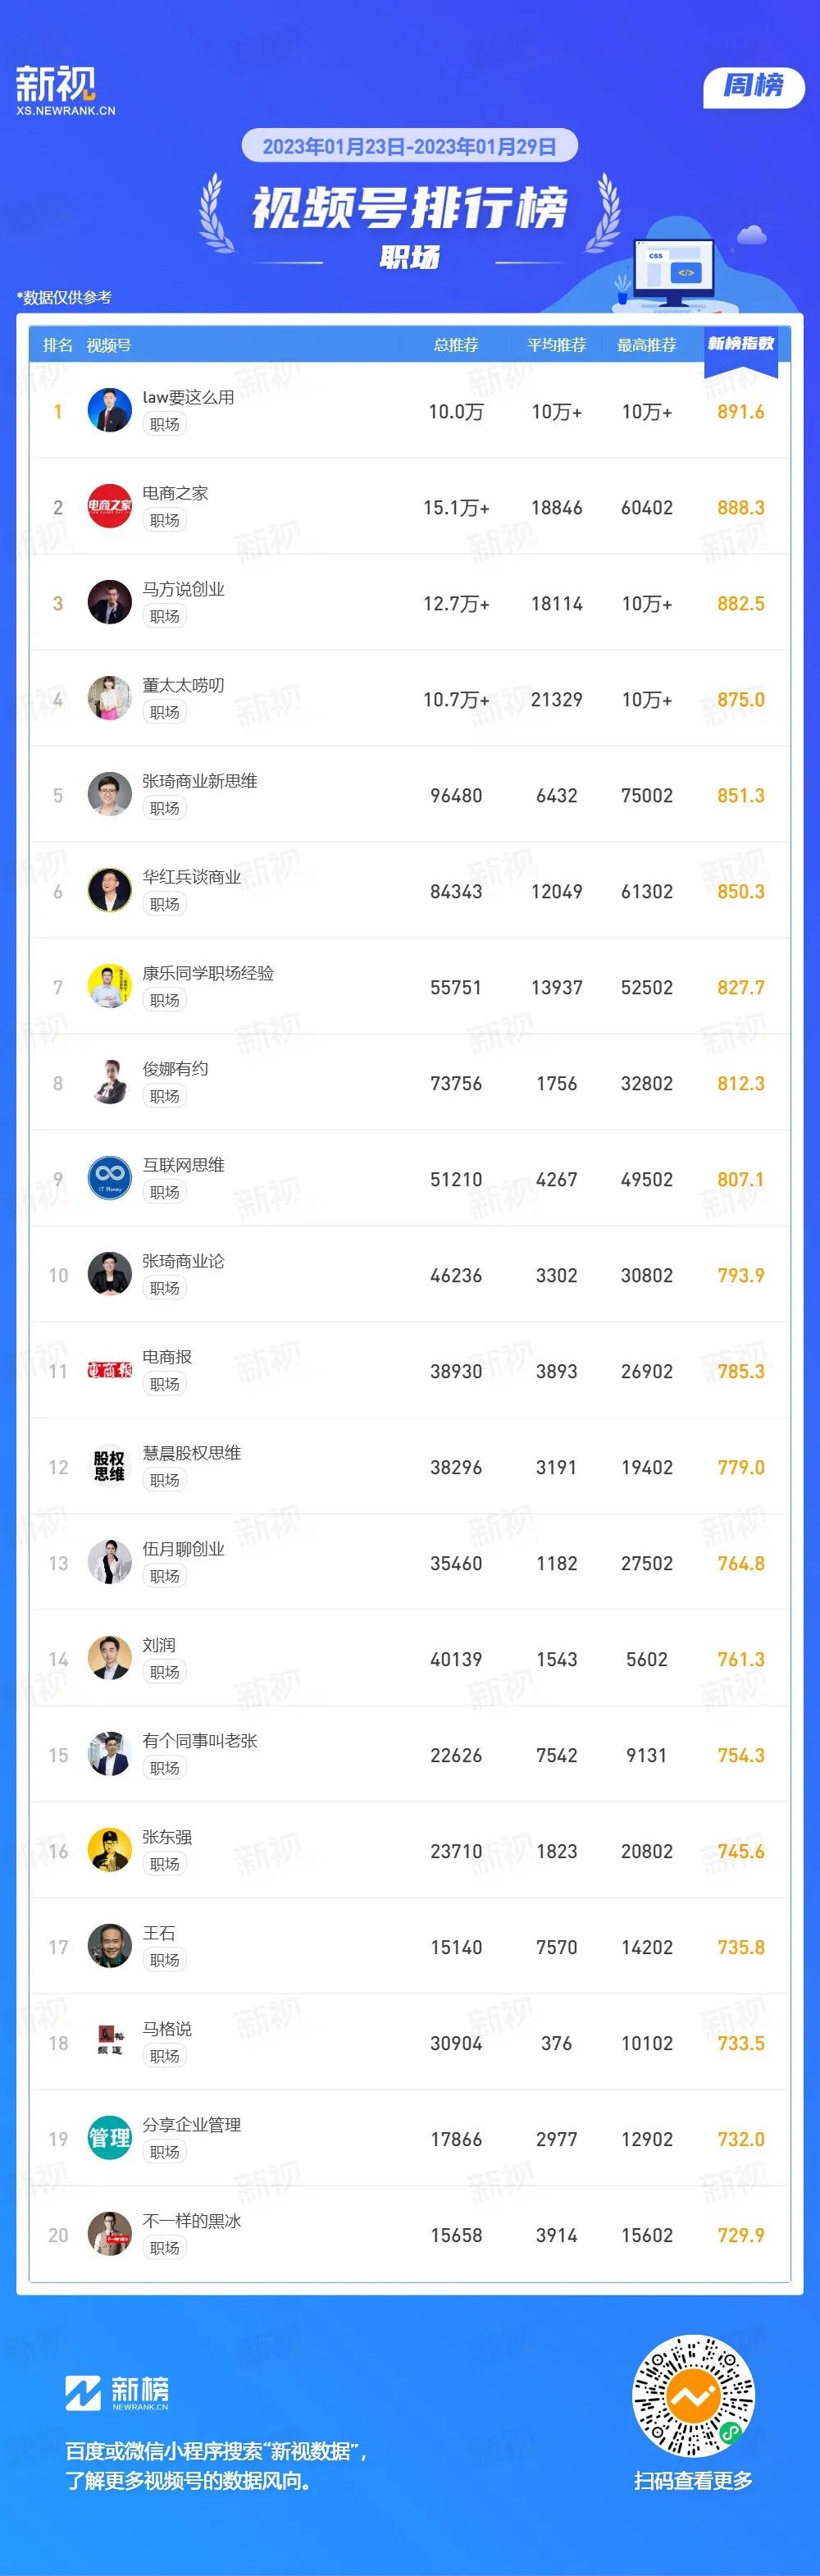The height and width of the screenshot is (2576, 820).
Task: Select the 周榜 weekly ranking badge
Action: [754, 86]
